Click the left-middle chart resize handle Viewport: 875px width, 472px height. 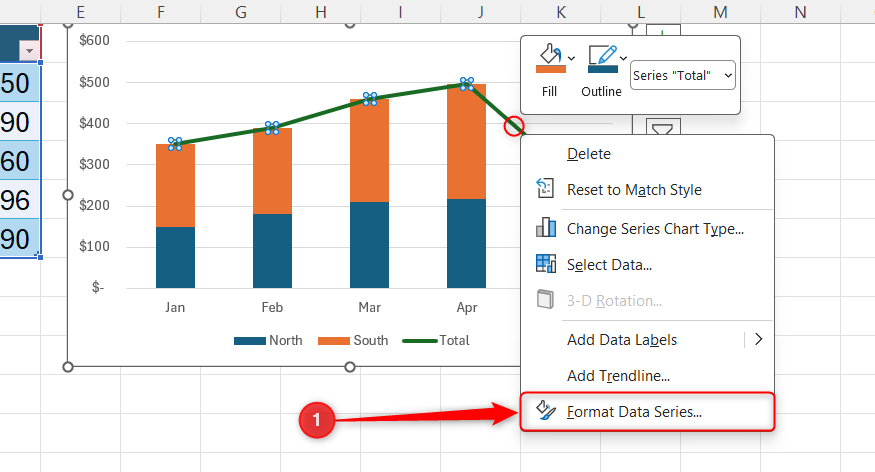click(x=68, y=195)
